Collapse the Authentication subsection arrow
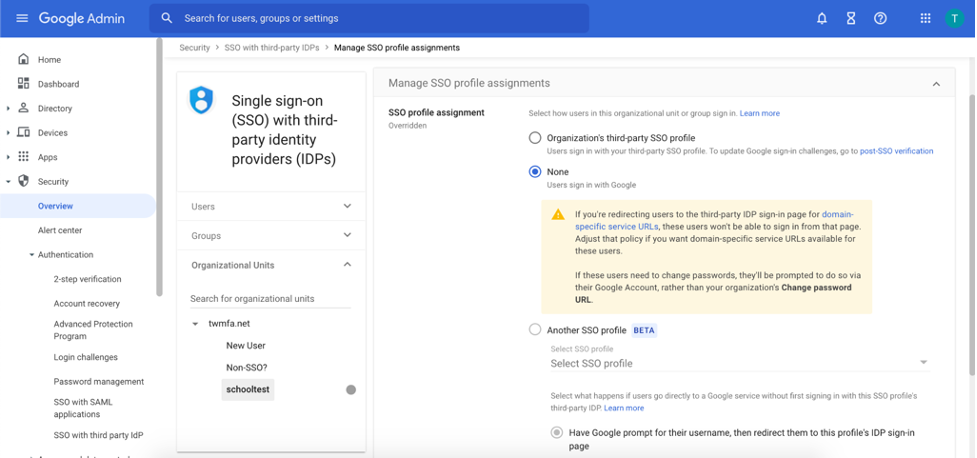The image size is (977, 458). tap(32, 255)
